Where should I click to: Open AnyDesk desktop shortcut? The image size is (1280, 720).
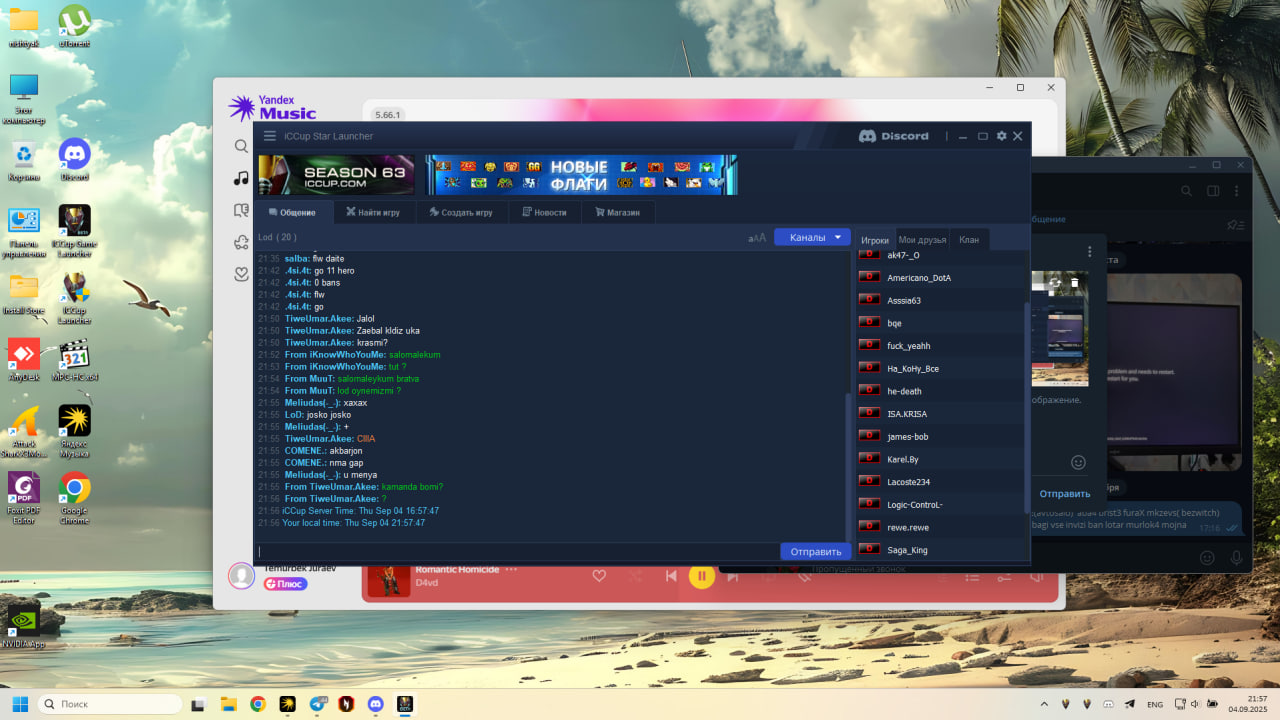coord(23,360)
